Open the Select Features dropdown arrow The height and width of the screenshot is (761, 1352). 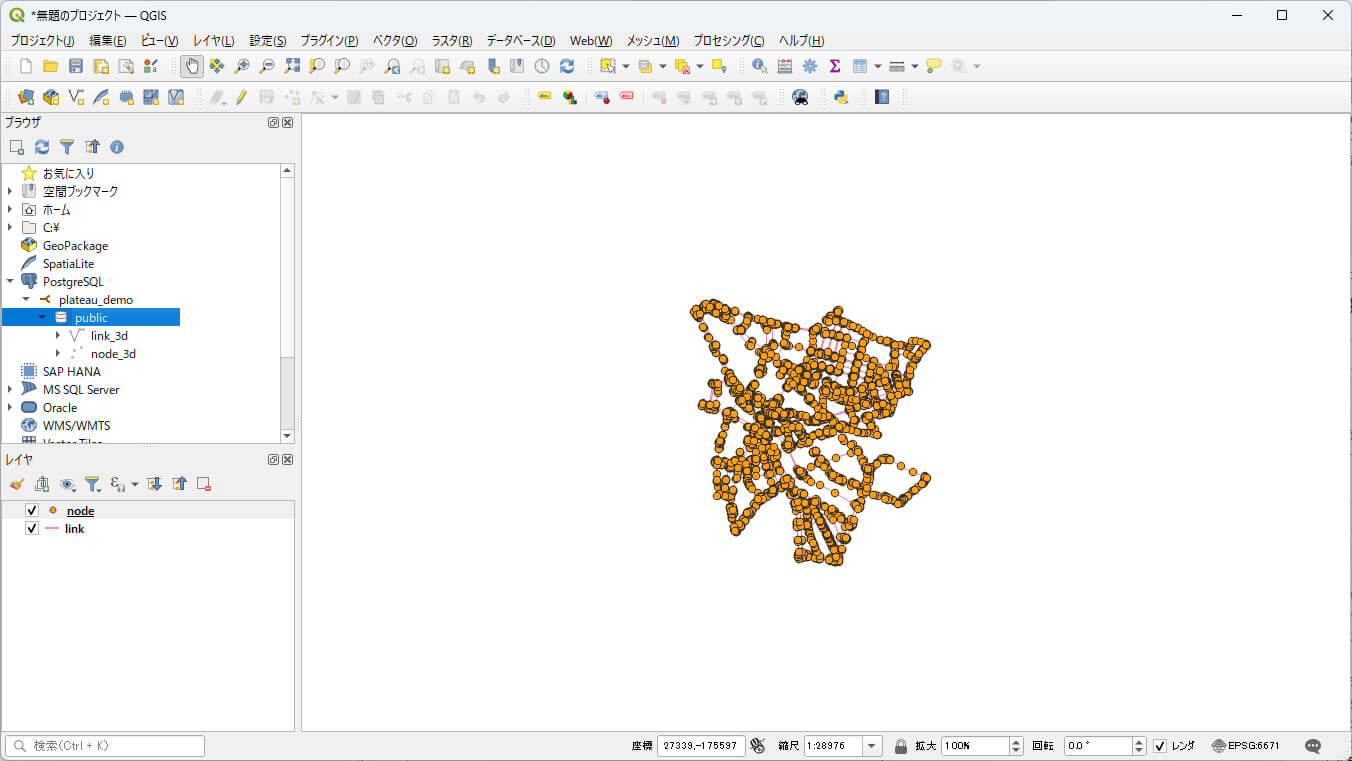coord(626,66)
